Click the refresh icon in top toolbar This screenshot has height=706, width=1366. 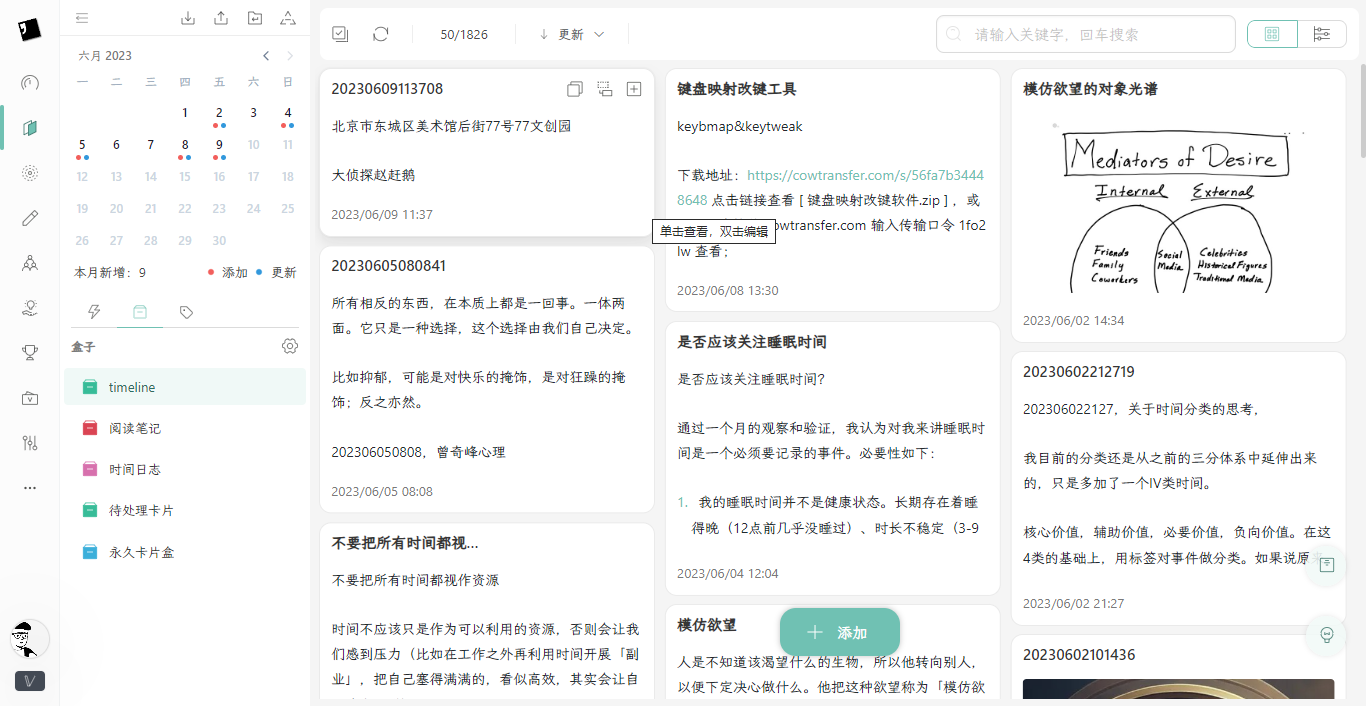(x=380, y=34)
